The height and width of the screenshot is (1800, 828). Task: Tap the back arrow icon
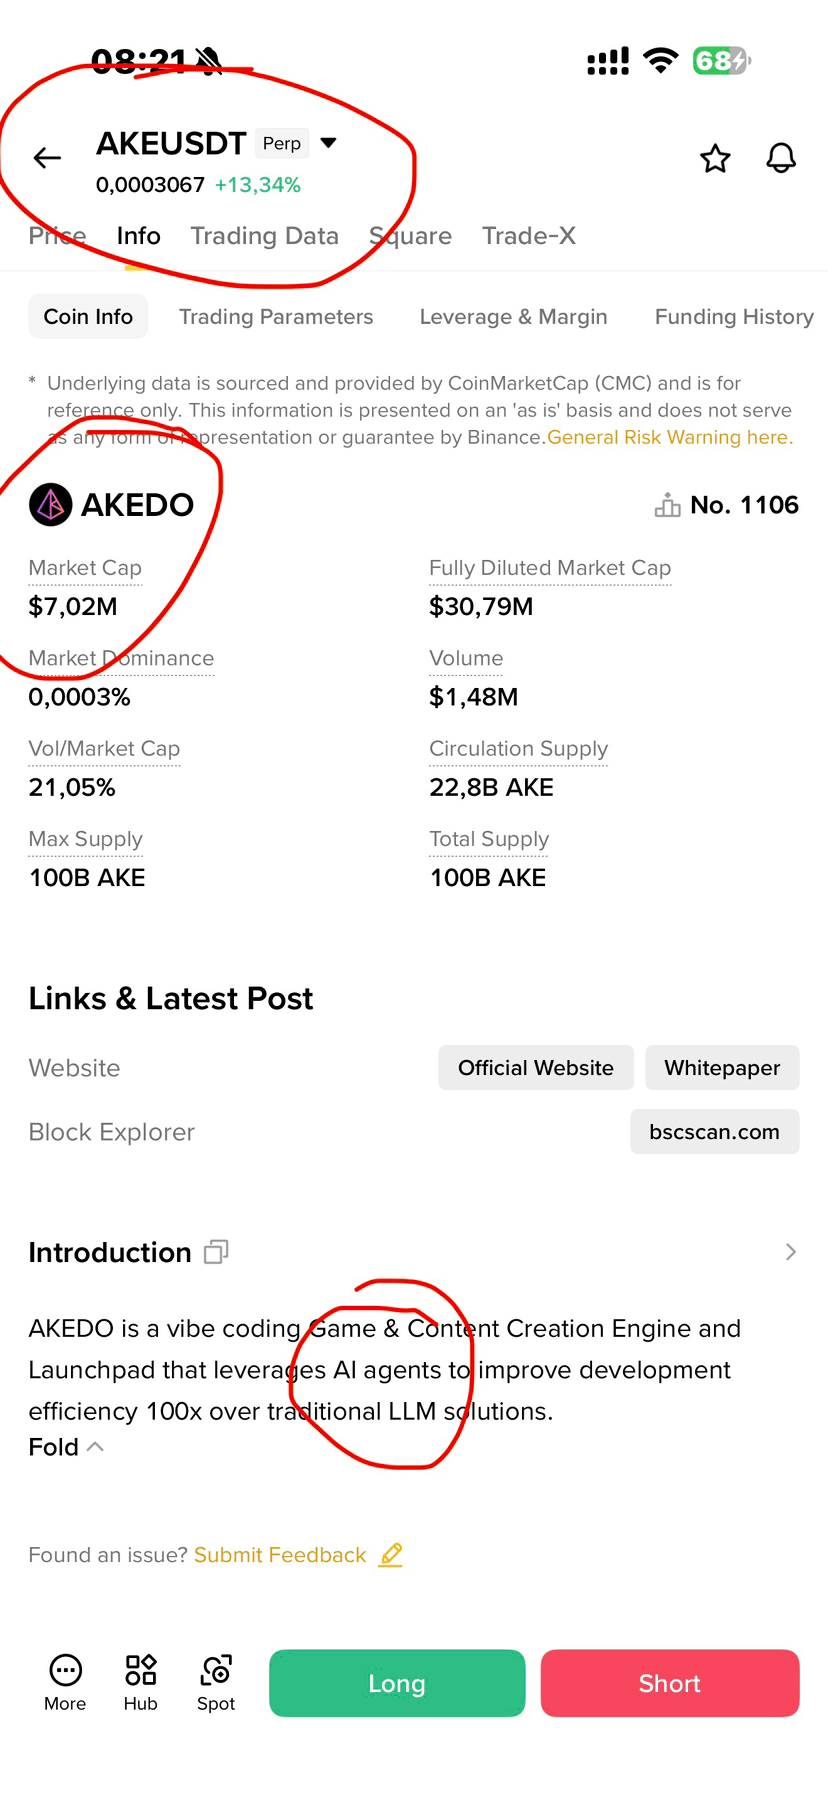click(47, 158)
